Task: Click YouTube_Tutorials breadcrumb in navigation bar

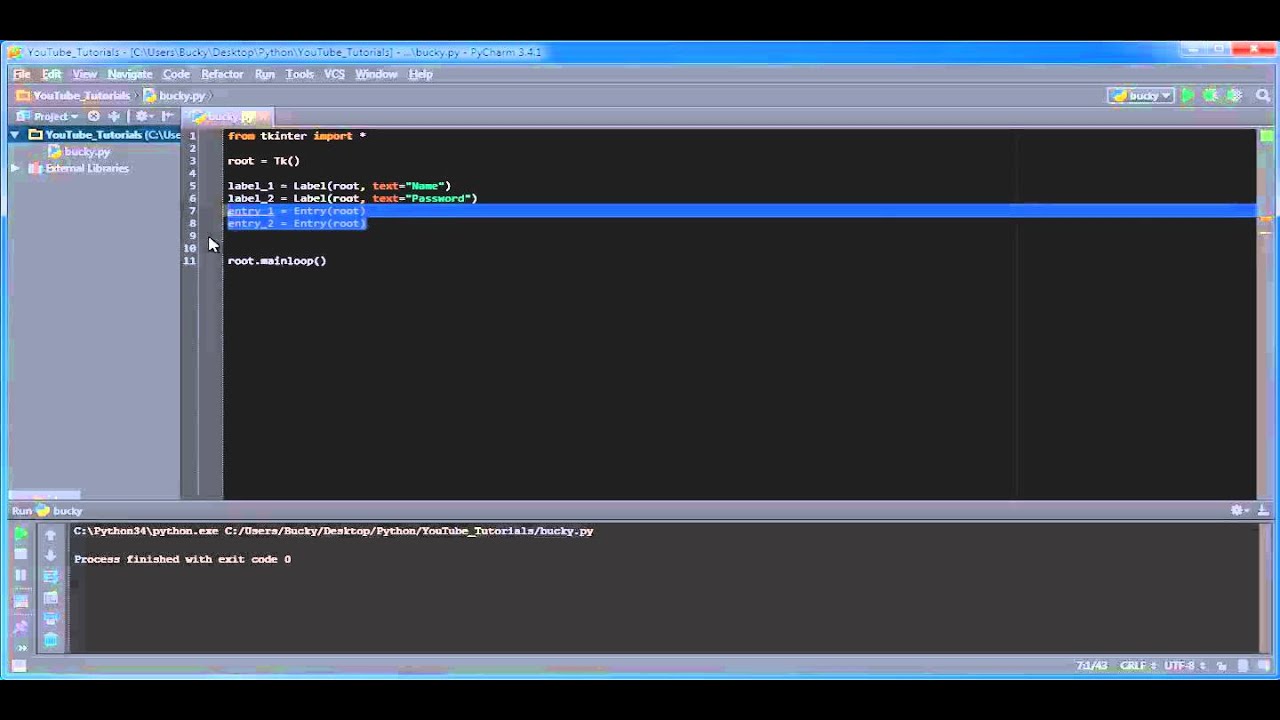Action: [73, 96]
